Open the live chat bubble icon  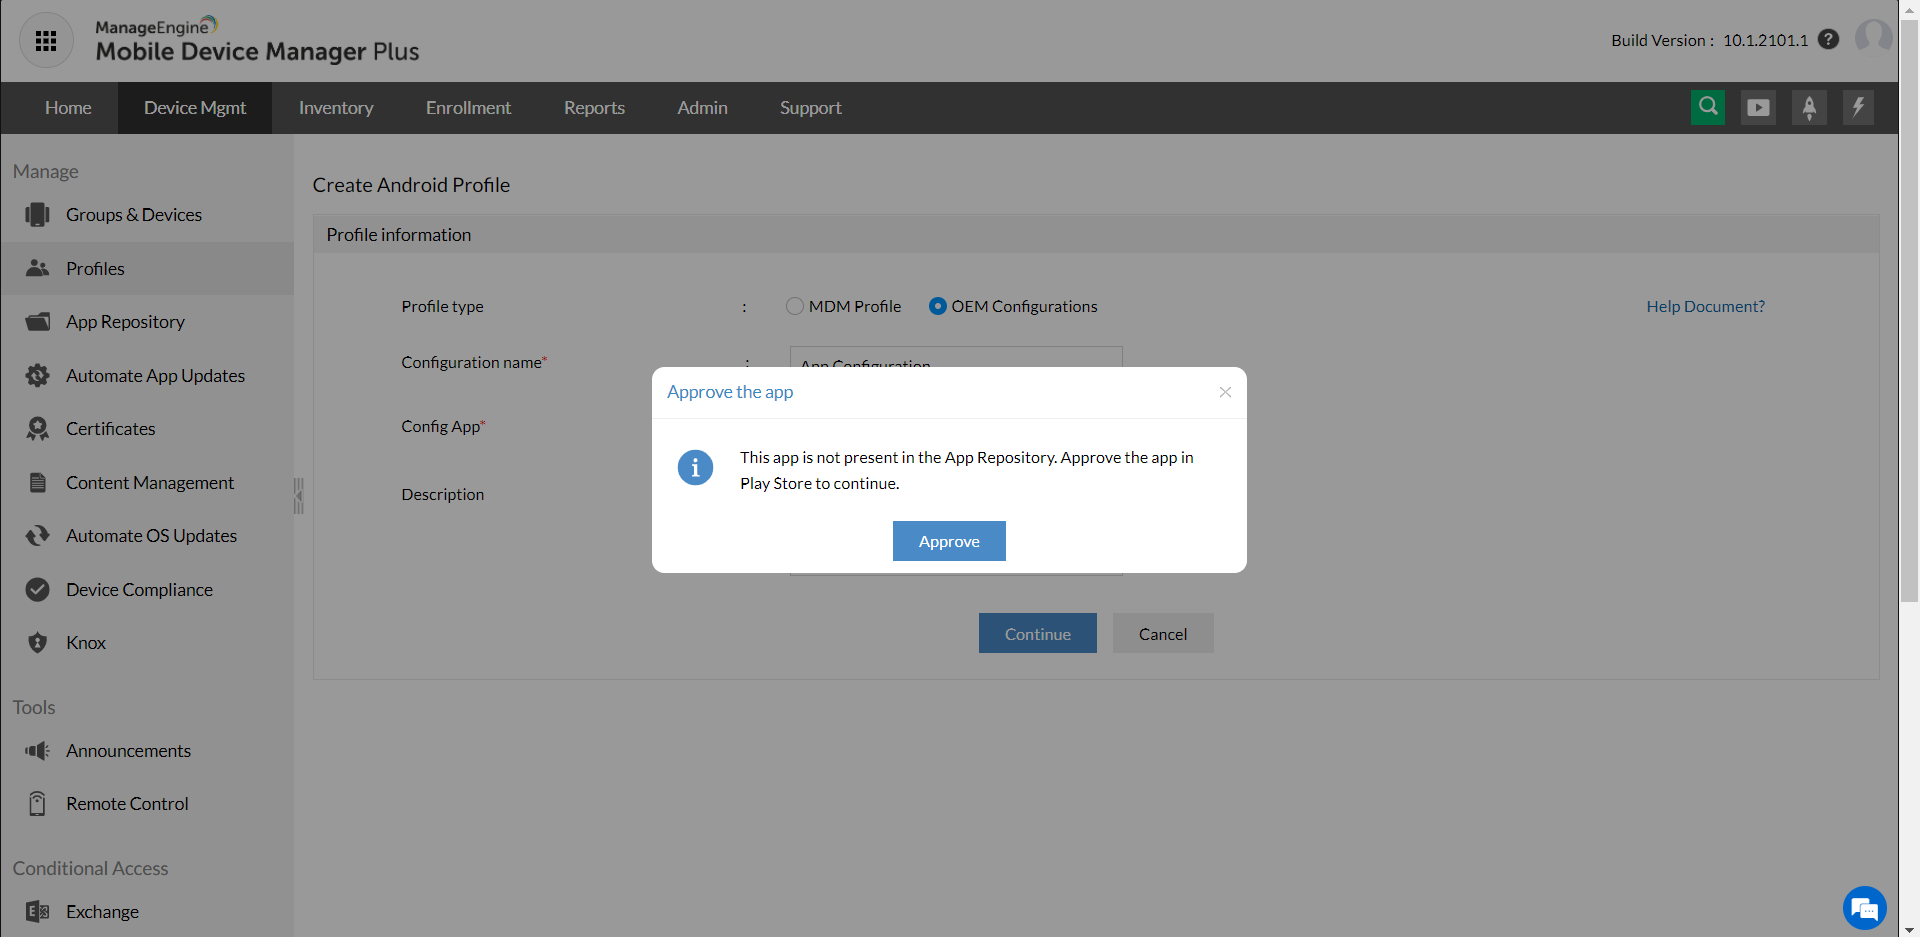click(1864, 908)
